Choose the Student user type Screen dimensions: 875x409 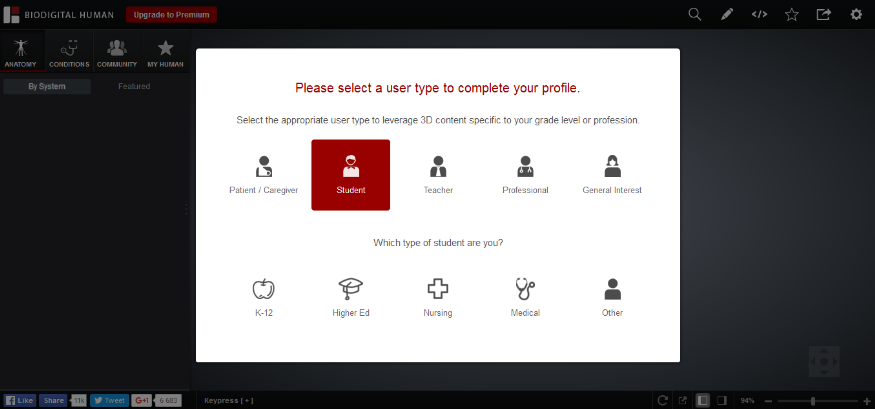(x=350, y=175)
